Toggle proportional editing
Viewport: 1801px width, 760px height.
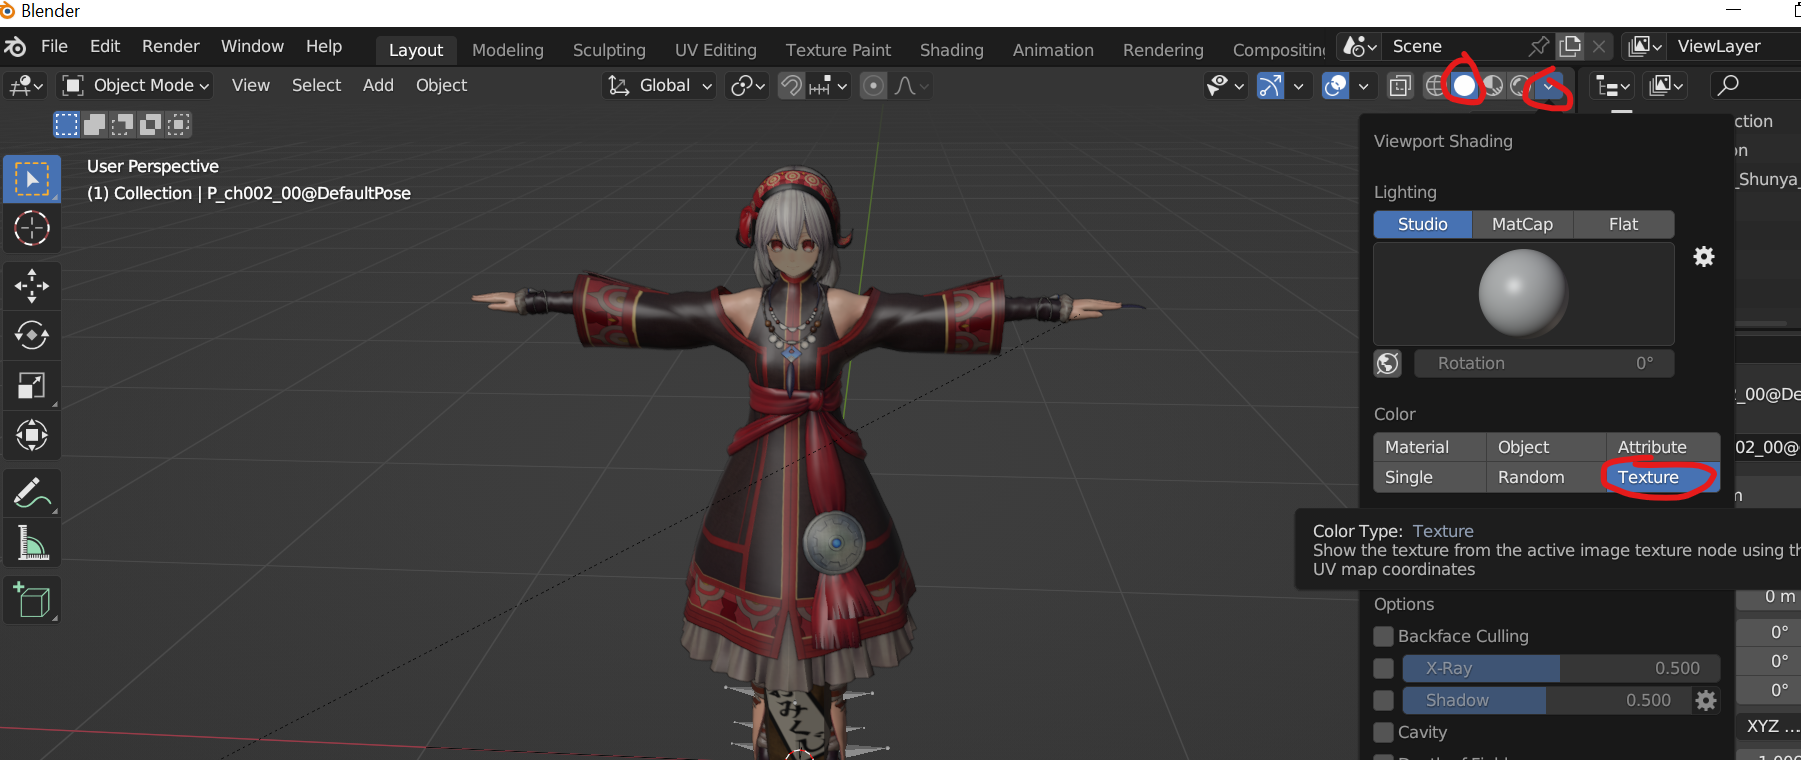click(873, 86)
